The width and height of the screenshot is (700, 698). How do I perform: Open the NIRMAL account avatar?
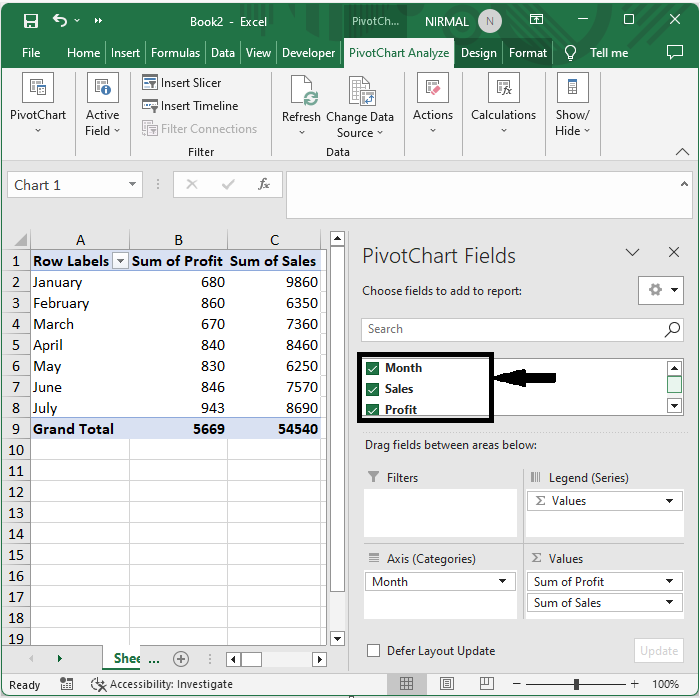tap(490, 21)
